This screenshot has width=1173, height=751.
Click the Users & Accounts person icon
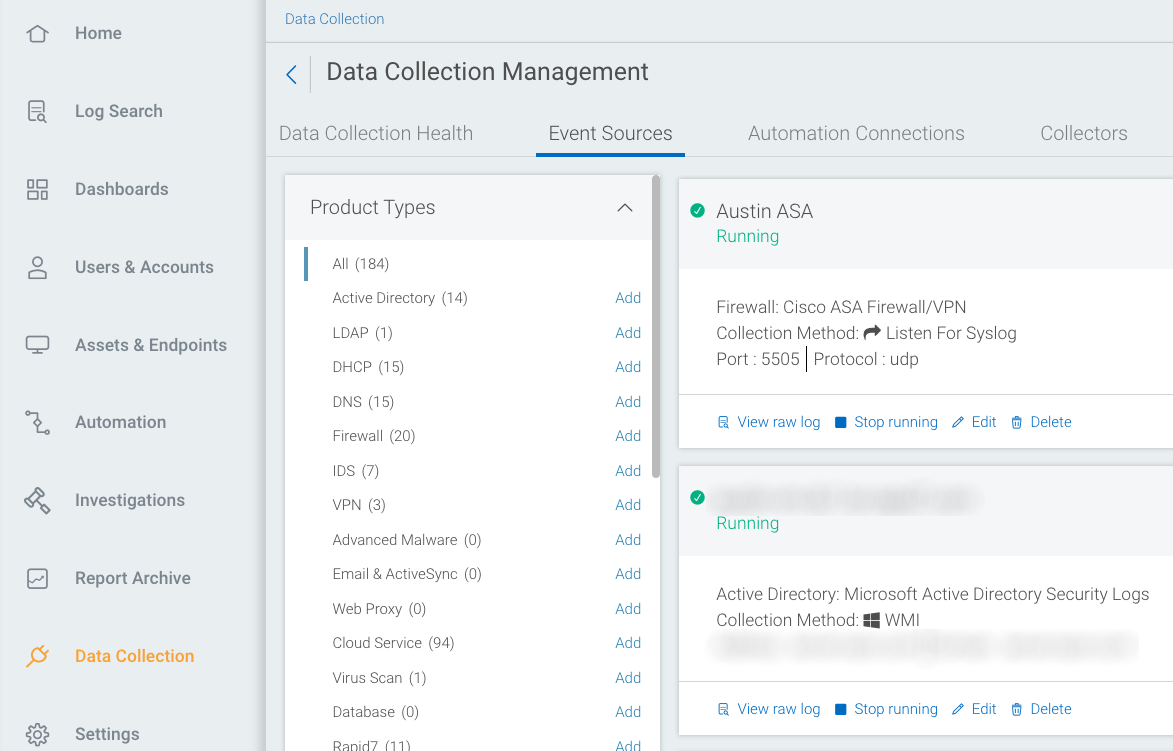(x=37, y=267)
